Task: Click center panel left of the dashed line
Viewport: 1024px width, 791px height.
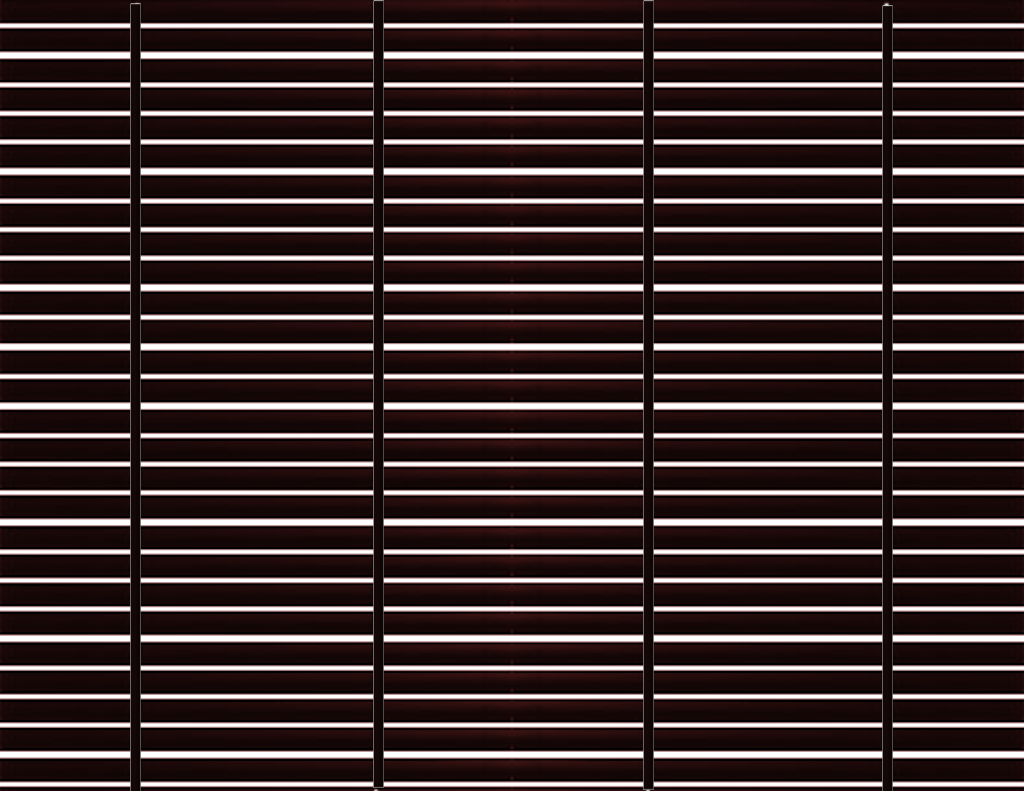Action: [x=446, y=400]
